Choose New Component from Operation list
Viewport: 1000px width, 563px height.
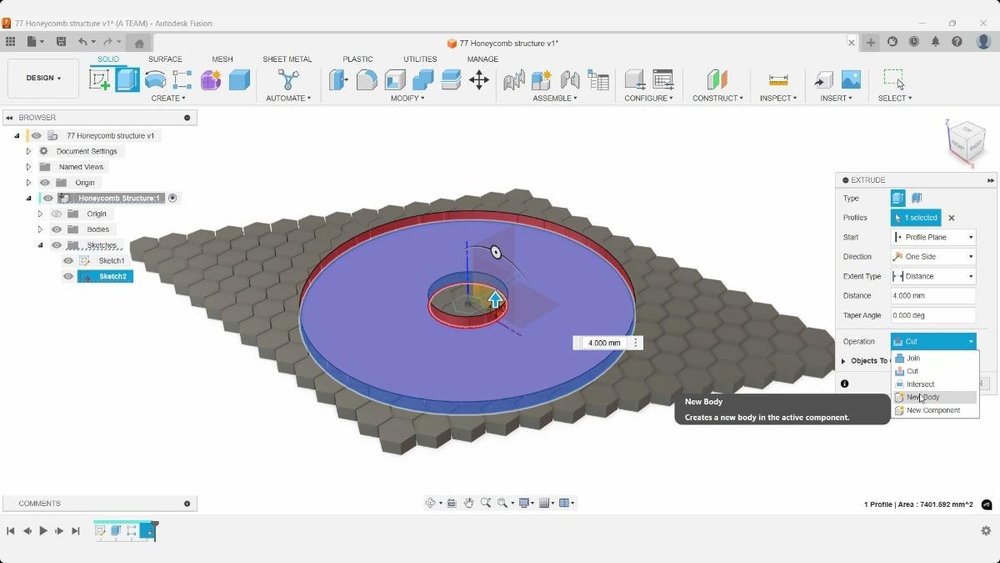(x=935, y=411)
